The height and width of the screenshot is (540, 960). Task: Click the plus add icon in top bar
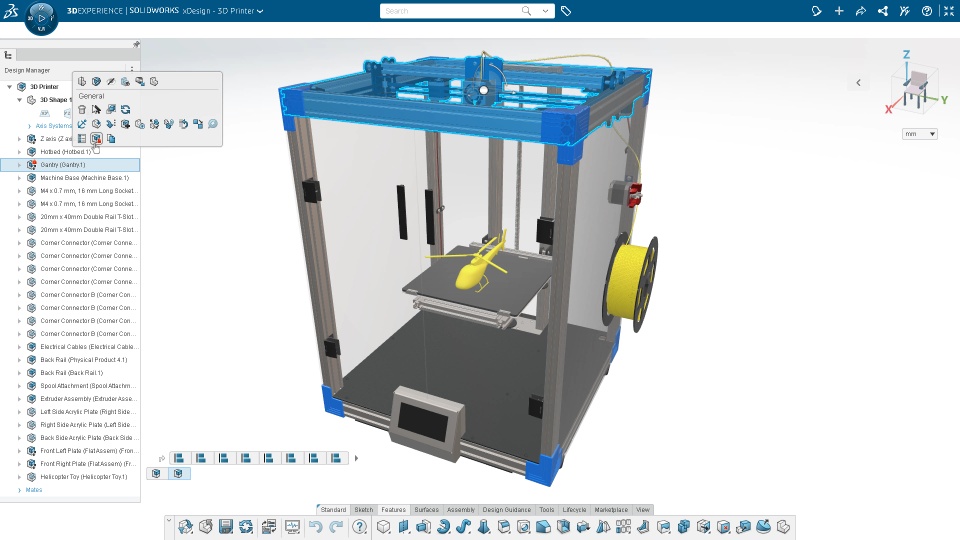[839, 11]
